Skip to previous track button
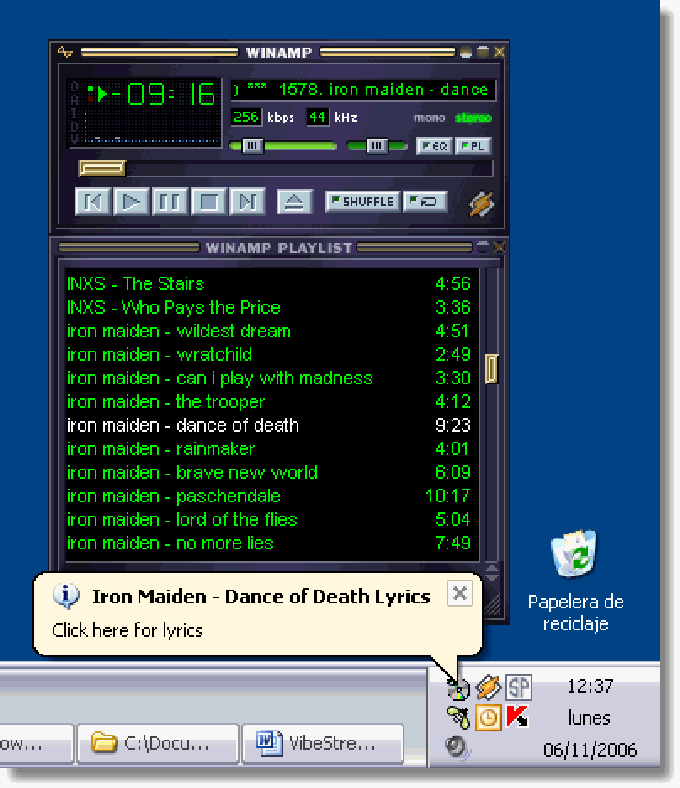Image resolution: width=680 pixels, height=788 pixels. pyautogui.click(x=92, y=202)
